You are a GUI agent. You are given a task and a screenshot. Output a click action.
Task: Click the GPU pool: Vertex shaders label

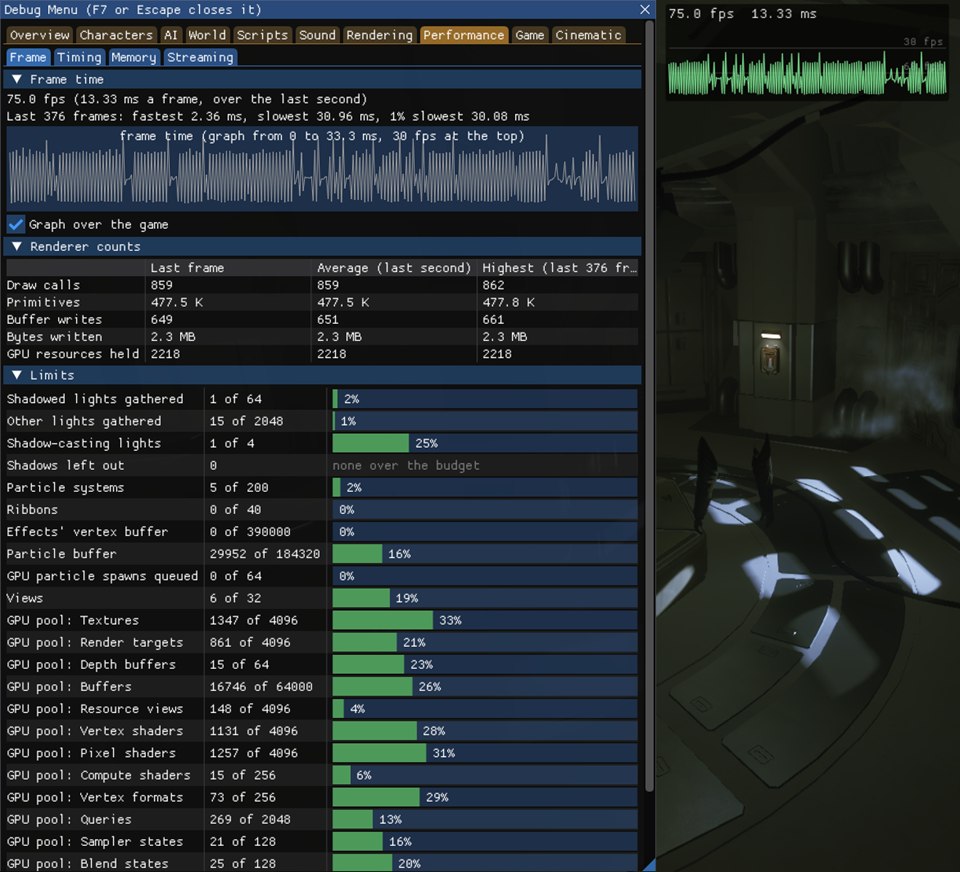pyautogui.click(x=94, y=731)
